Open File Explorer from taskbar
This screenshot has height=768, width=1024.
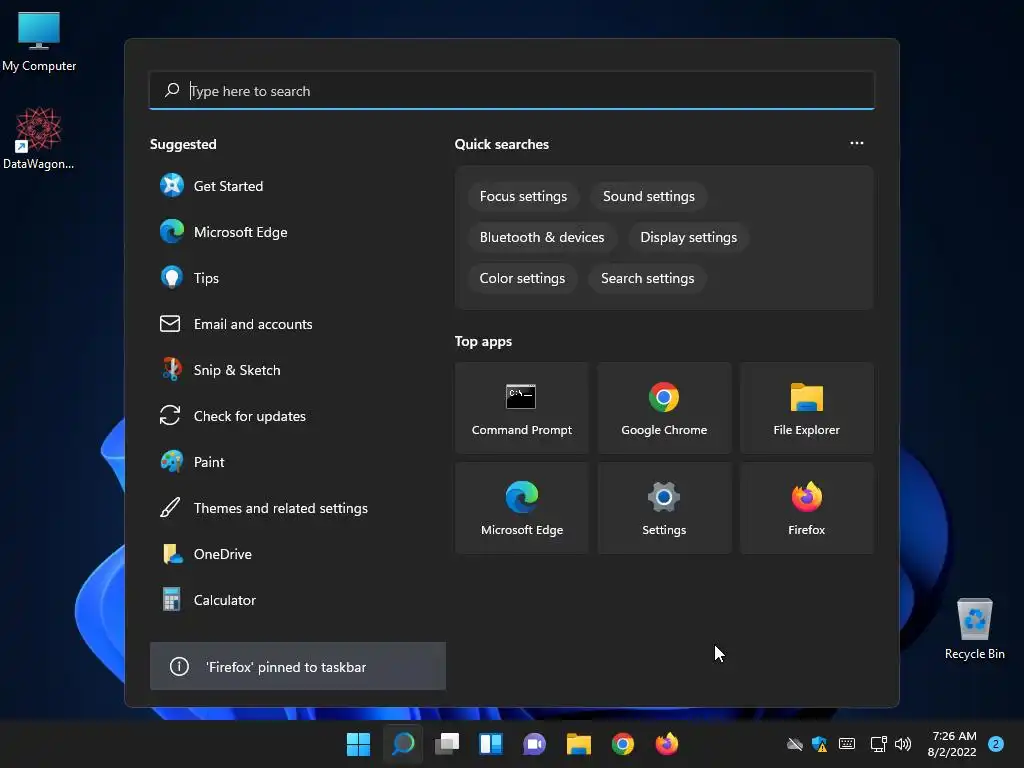[x=579, y=744]
